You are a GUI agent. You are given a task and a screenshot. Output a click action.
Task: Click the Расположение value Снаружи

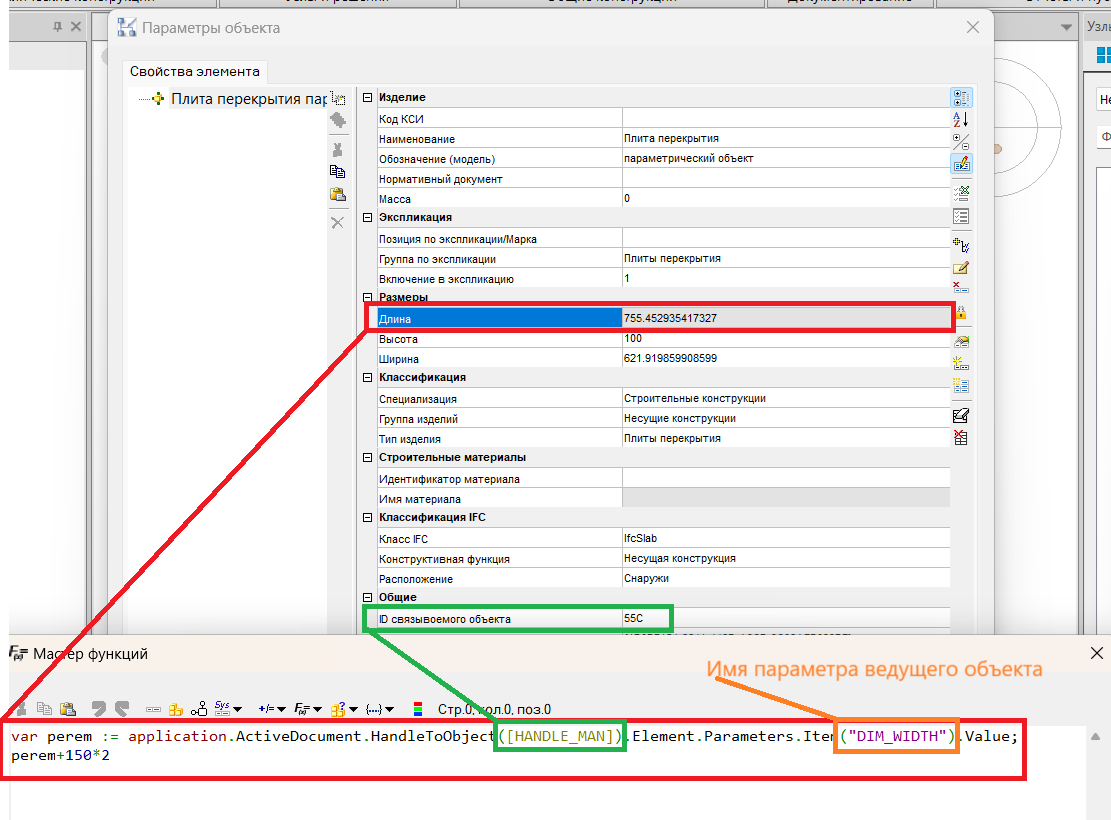click(x=786, y=578)
